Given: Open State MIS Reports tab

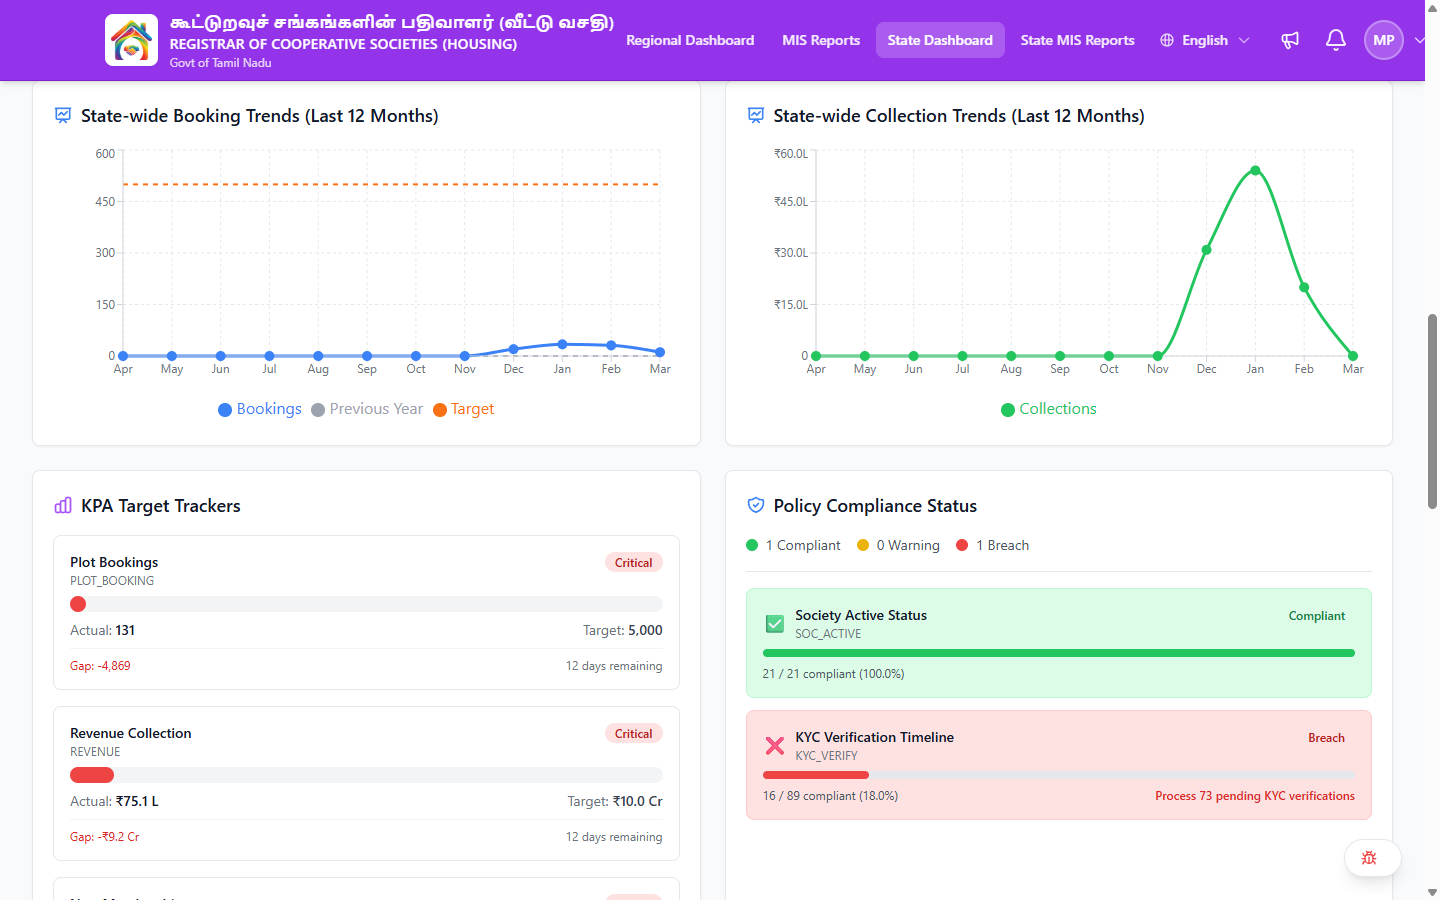Looking at the screenshot, I should [1077, 40].
